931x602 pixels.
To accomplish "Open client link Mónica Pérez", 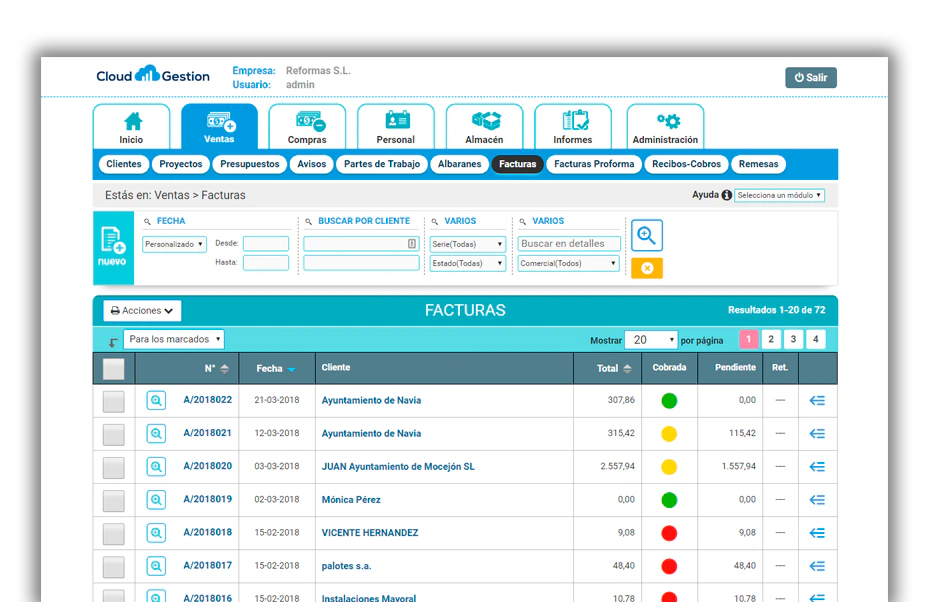I will pos(351,500).
